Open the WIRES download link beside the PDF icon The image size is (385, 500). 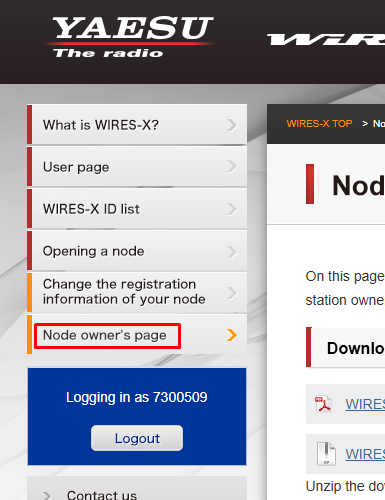coord(365,404)
